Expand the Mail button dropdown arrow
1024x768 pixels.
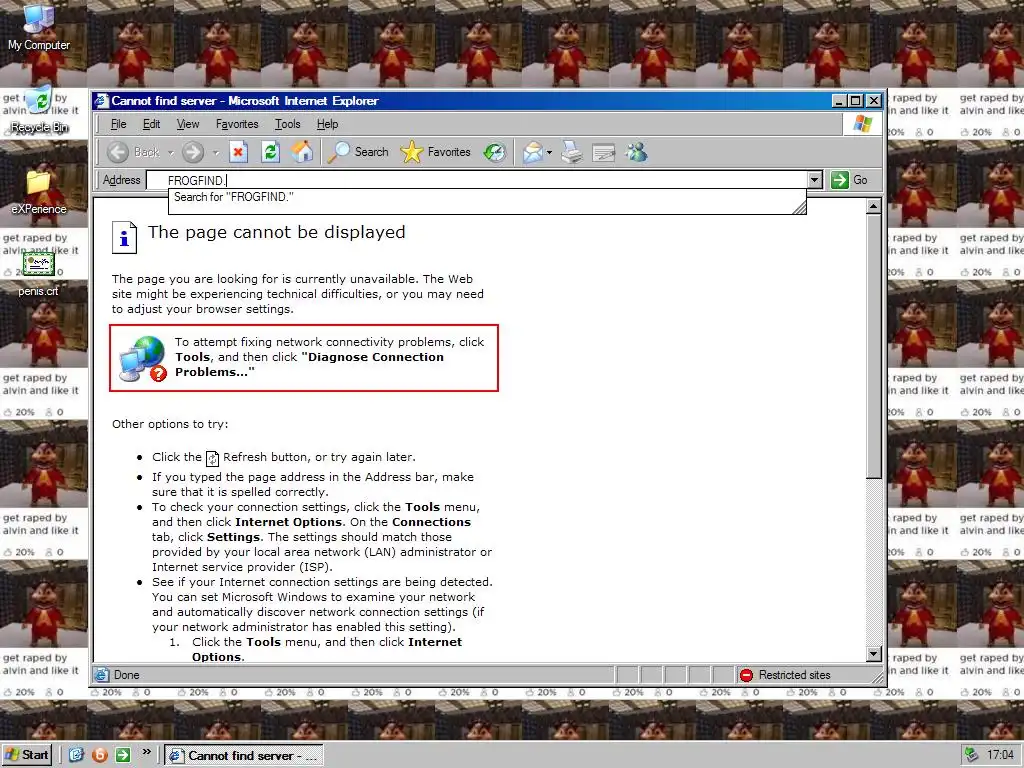(x=549, y=153)
